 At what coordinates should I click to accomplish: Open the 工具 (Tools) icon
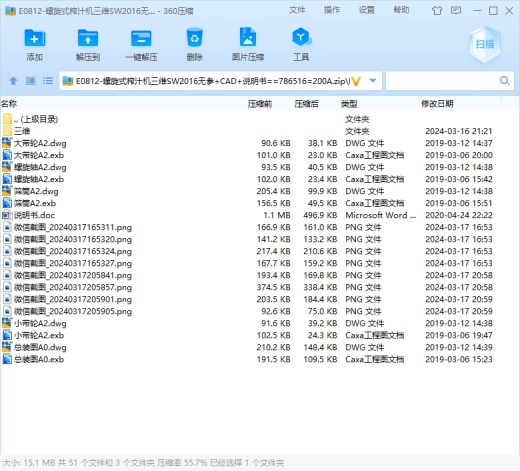point(301,37)
